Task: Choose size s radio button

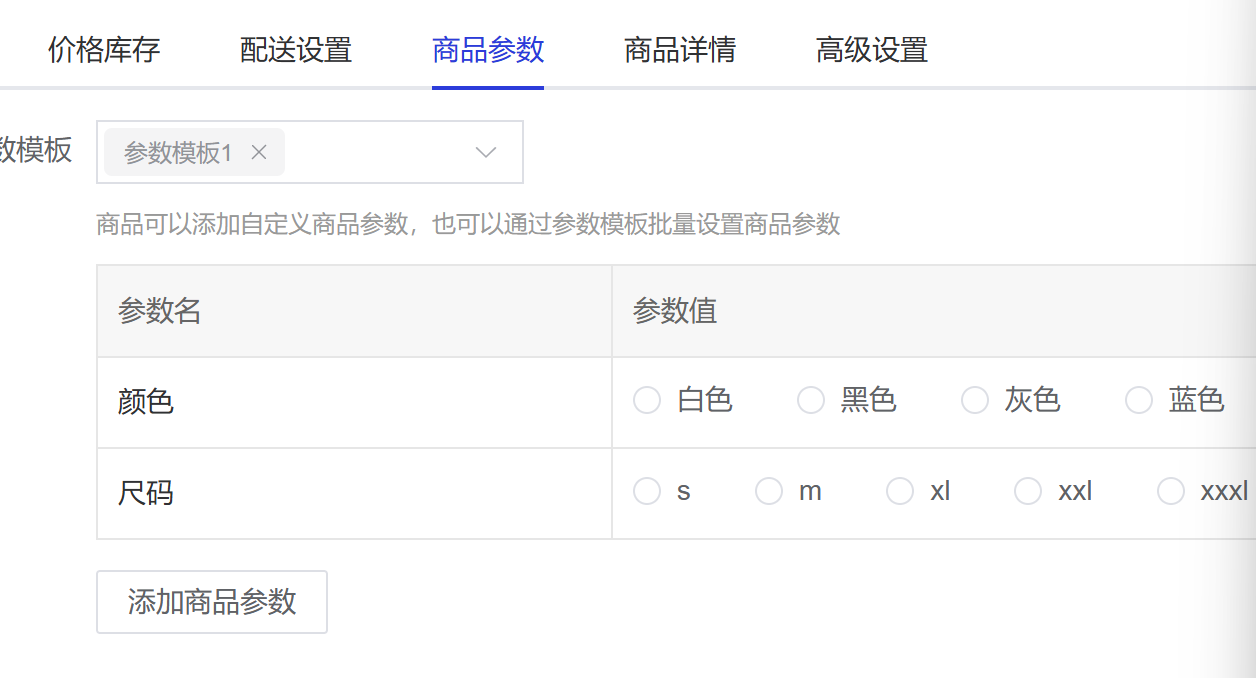Action: 647,491
